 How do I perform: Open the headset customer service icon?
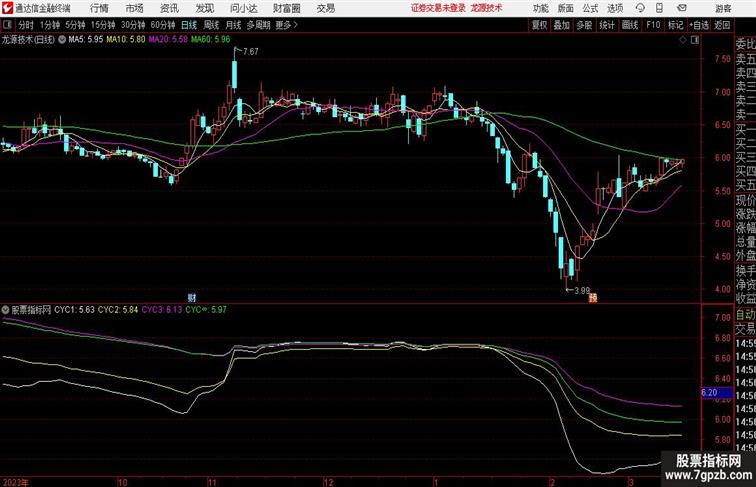tap(640, 8)
